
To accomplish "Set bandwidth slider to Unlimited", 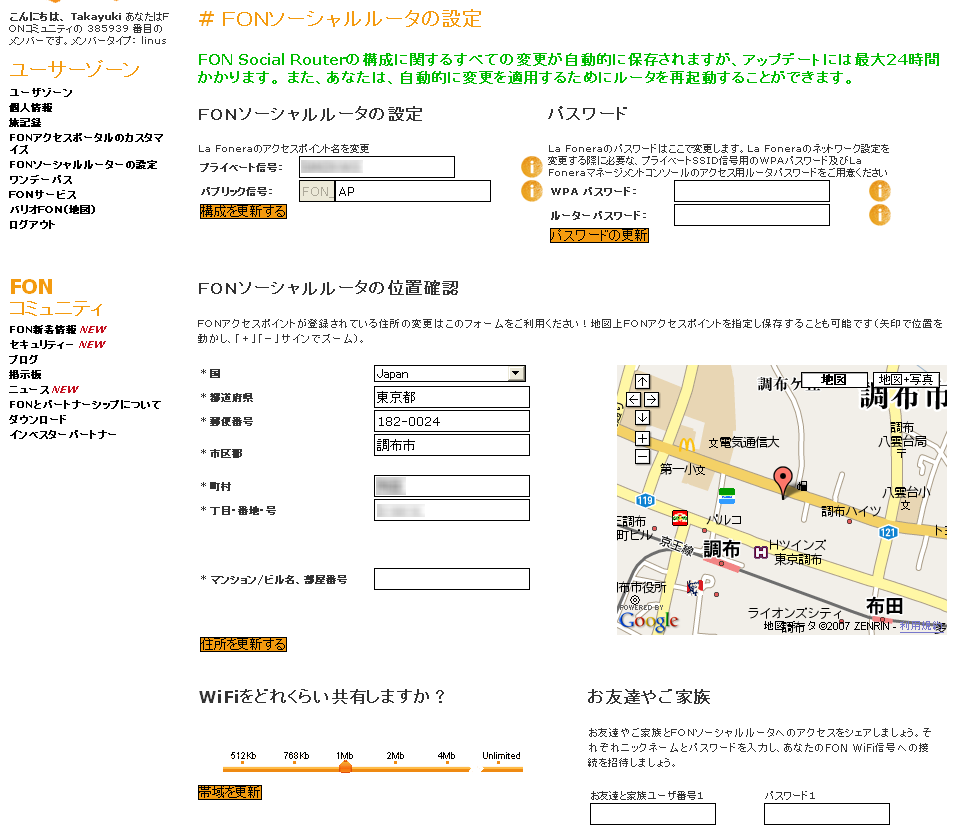I will (501, 763).
